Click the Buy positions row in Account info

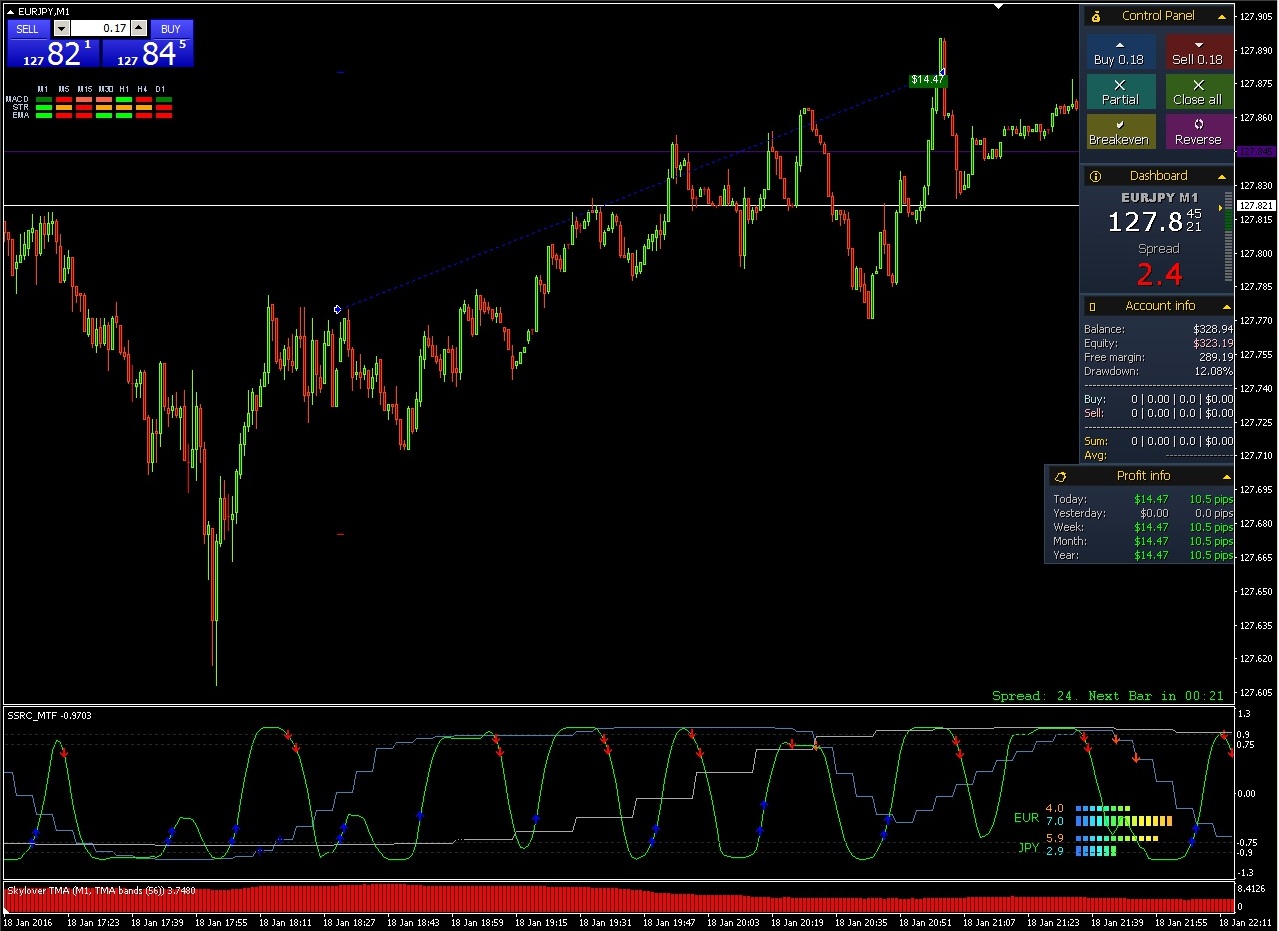1159,399
